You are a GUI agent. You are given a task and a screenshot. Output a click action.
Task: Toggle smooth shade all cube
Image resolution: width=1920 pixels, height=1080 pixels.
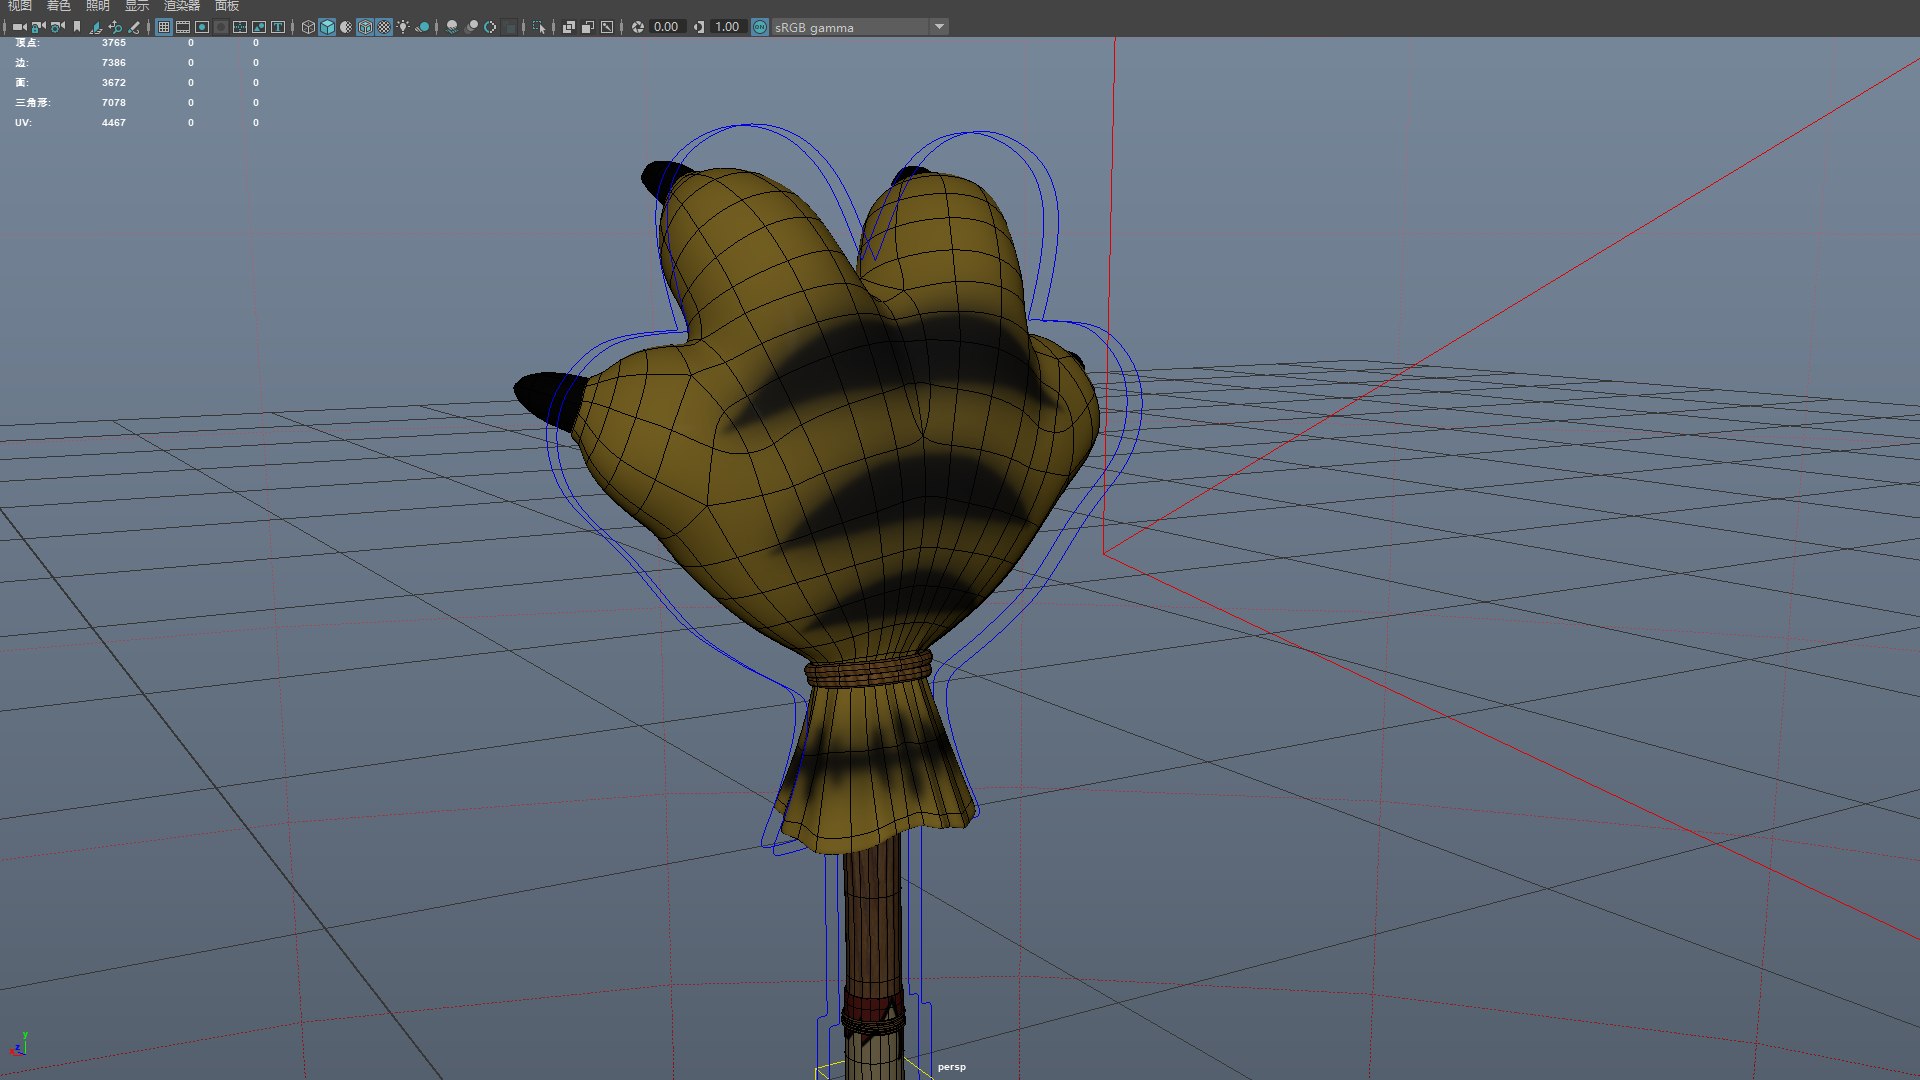click(327, 27)
